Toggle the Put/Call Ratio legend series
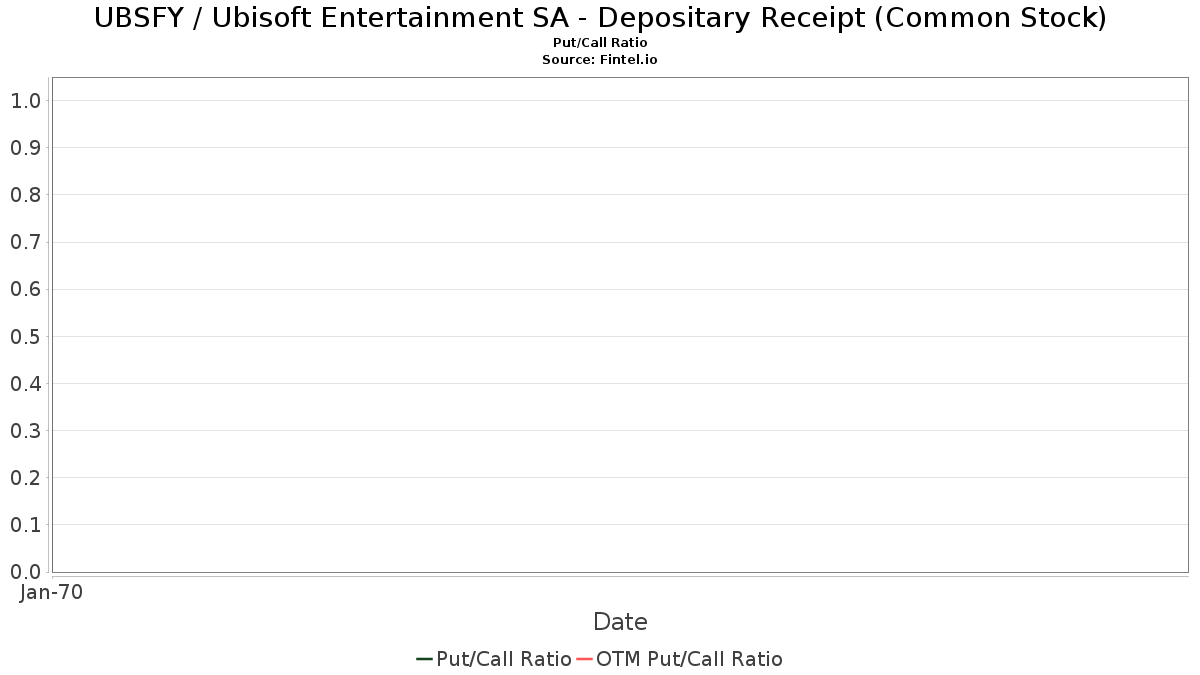The width and height of the screenshot is (1200, 675). (503, 659)
